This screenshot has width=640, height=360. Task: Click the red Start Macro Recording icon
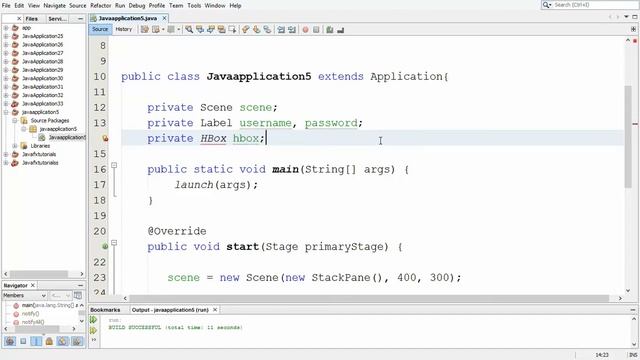[305, 29]
